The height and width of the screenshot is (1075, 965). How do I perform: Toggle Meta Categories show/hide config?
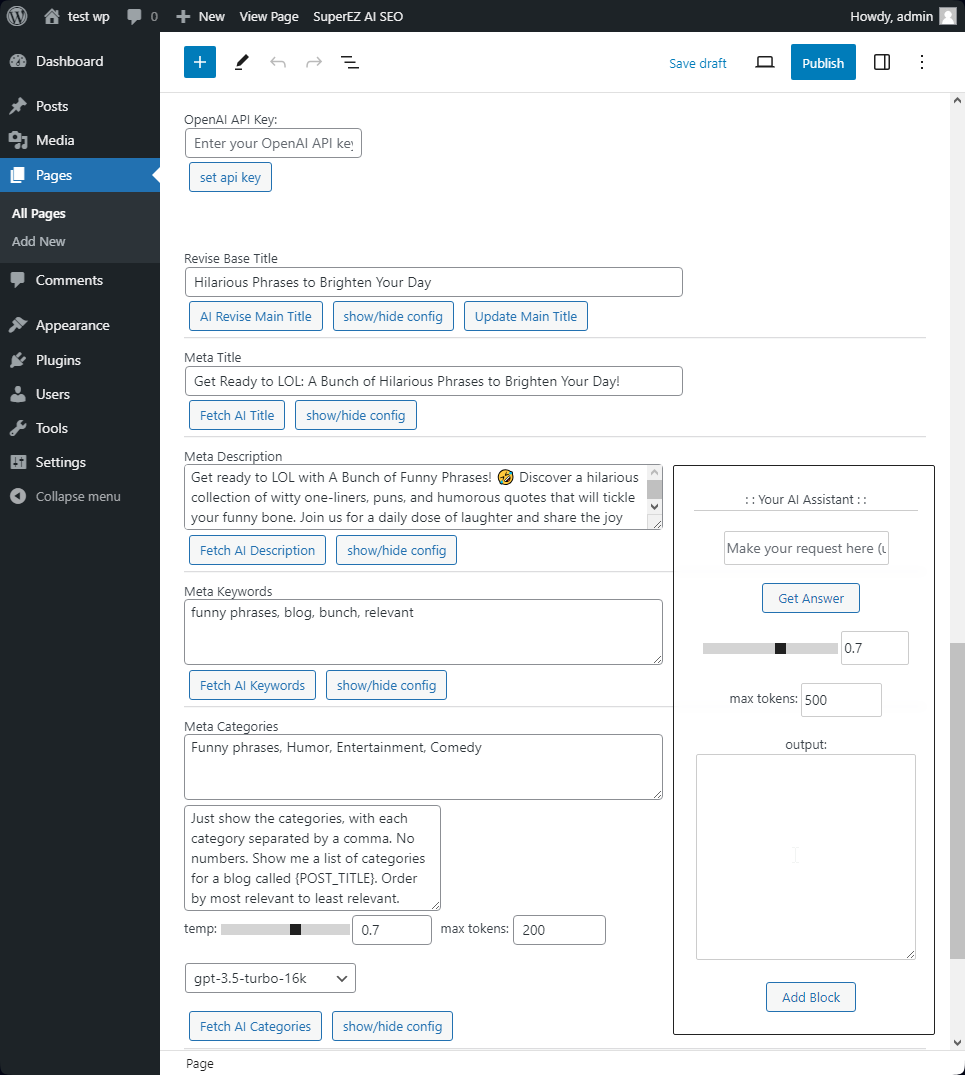coord(393,1026)
